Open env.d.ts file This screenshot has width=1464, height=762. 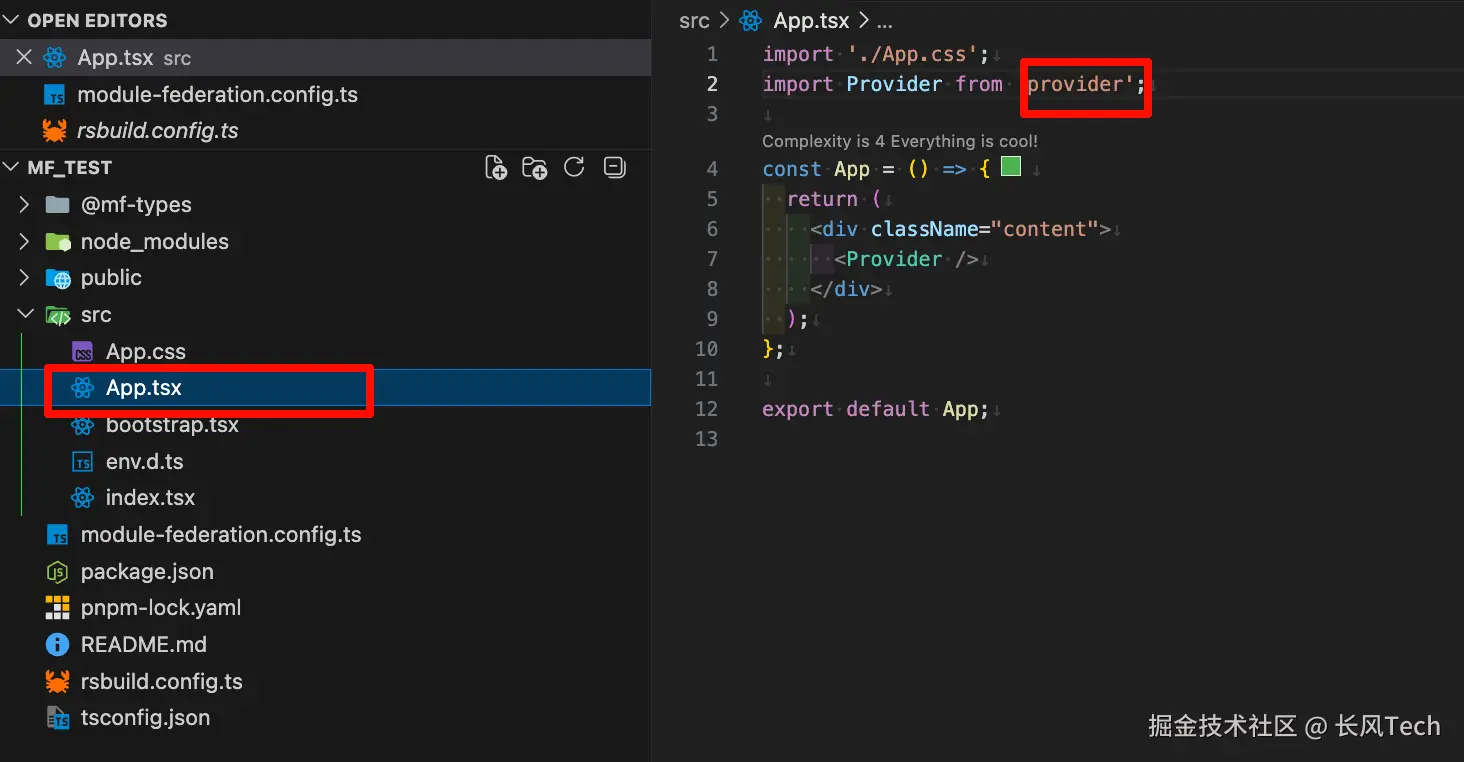[x=325, y=462]
